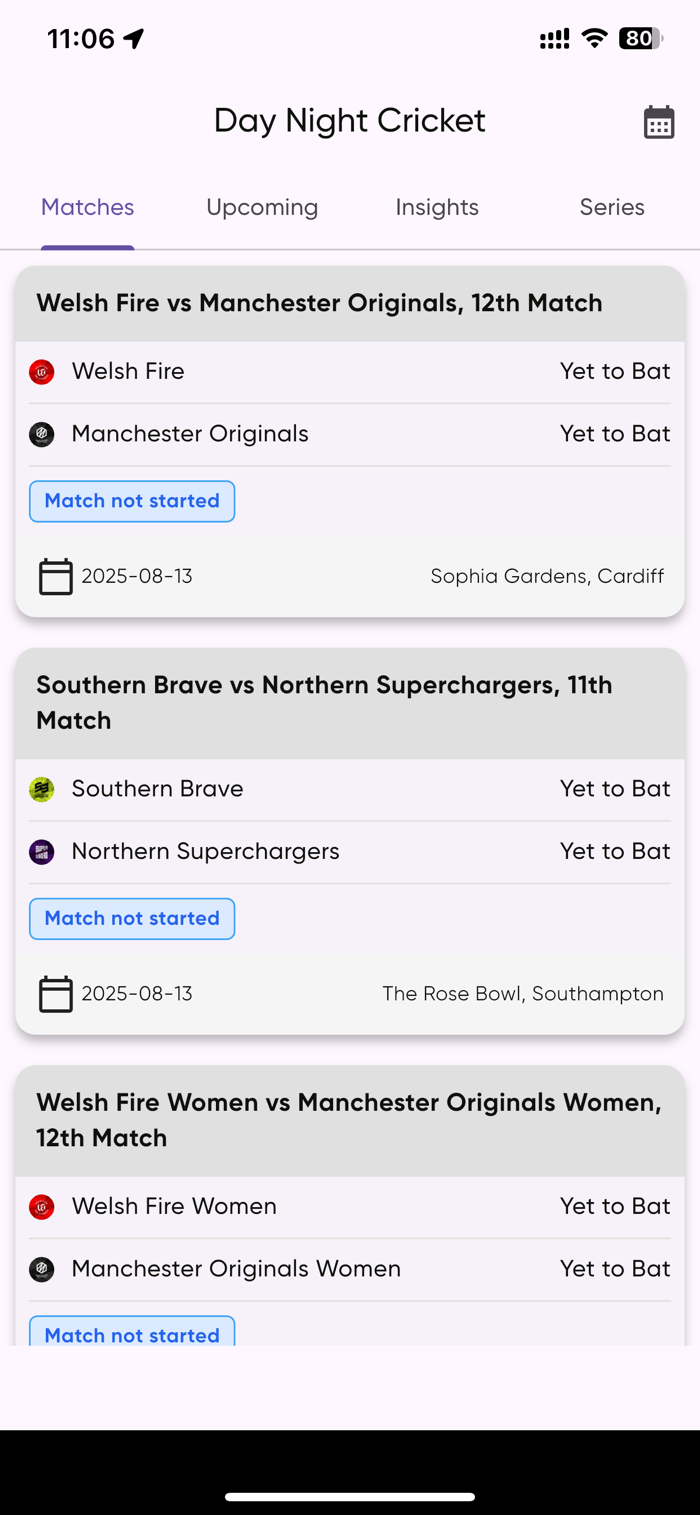Select the Series tab
Screen dimensions: 700x1515
click(x=612, y=208)
